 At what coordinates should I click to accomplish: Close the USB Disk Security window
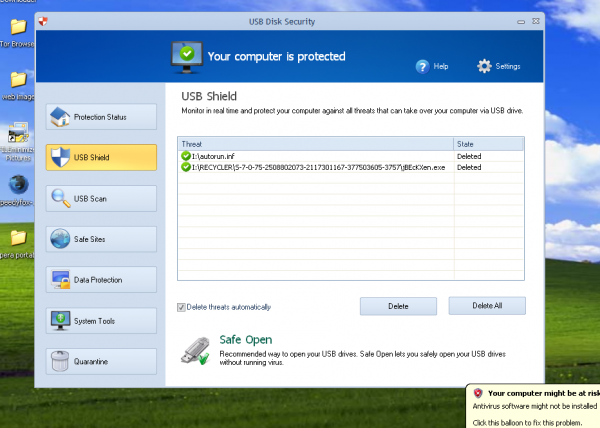(536, 21)
